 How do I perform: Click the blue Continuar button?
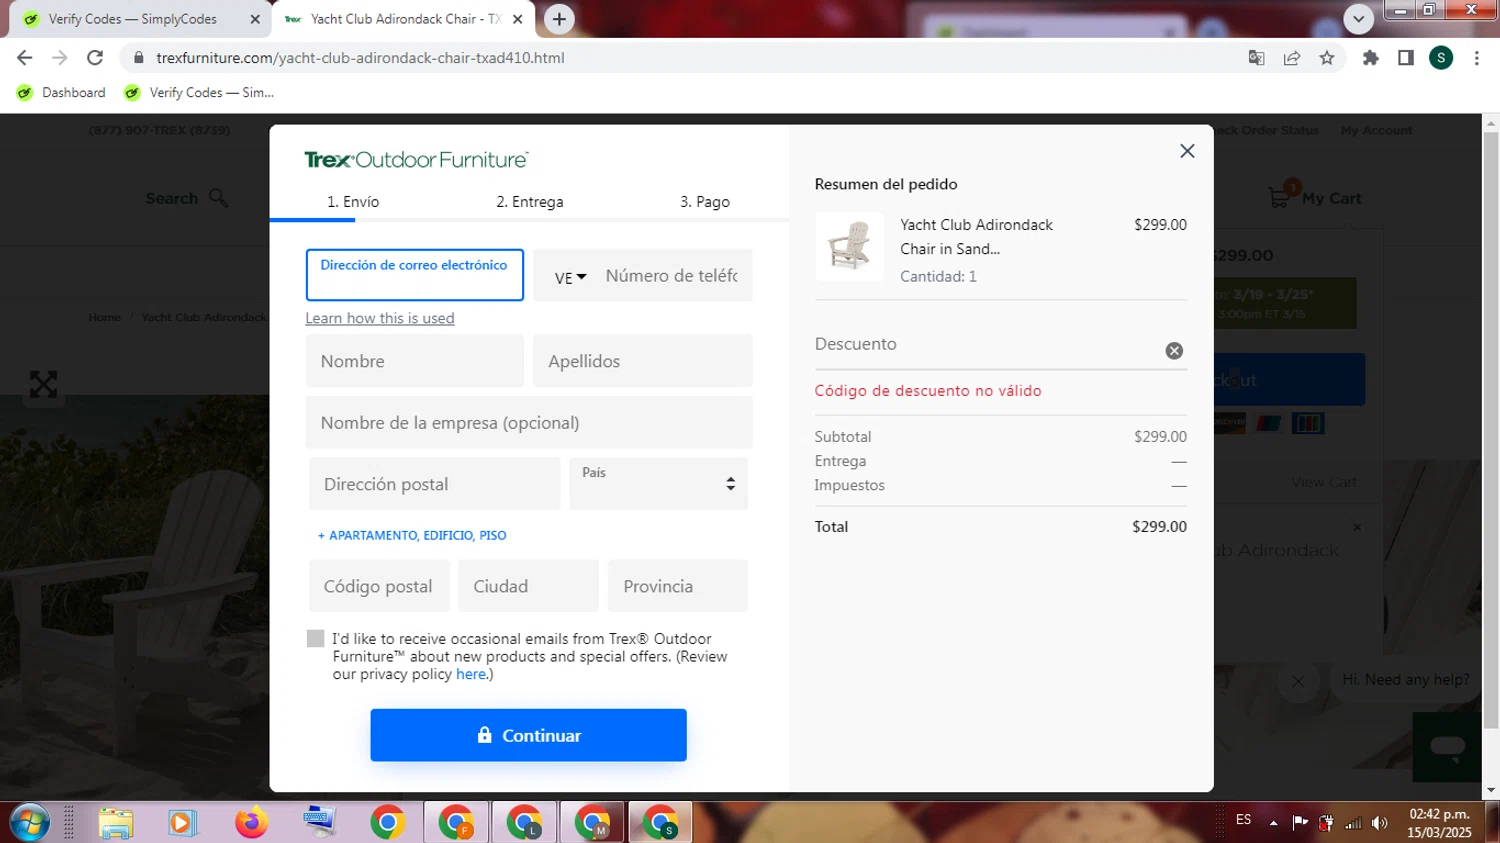point(528,735)
